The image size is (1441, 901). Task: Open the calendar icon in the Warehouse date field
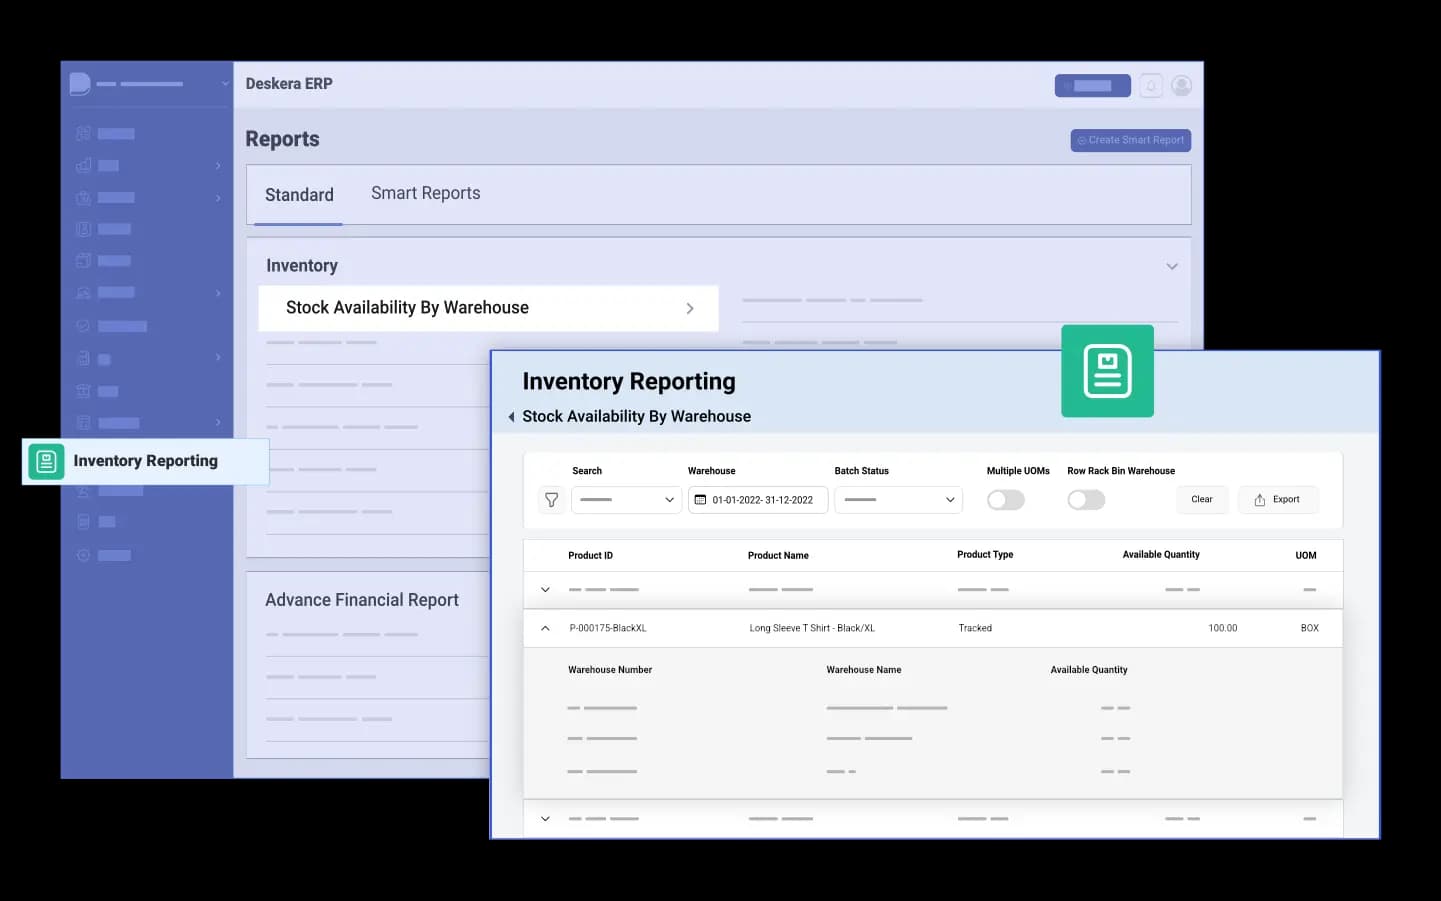point(700,500)
